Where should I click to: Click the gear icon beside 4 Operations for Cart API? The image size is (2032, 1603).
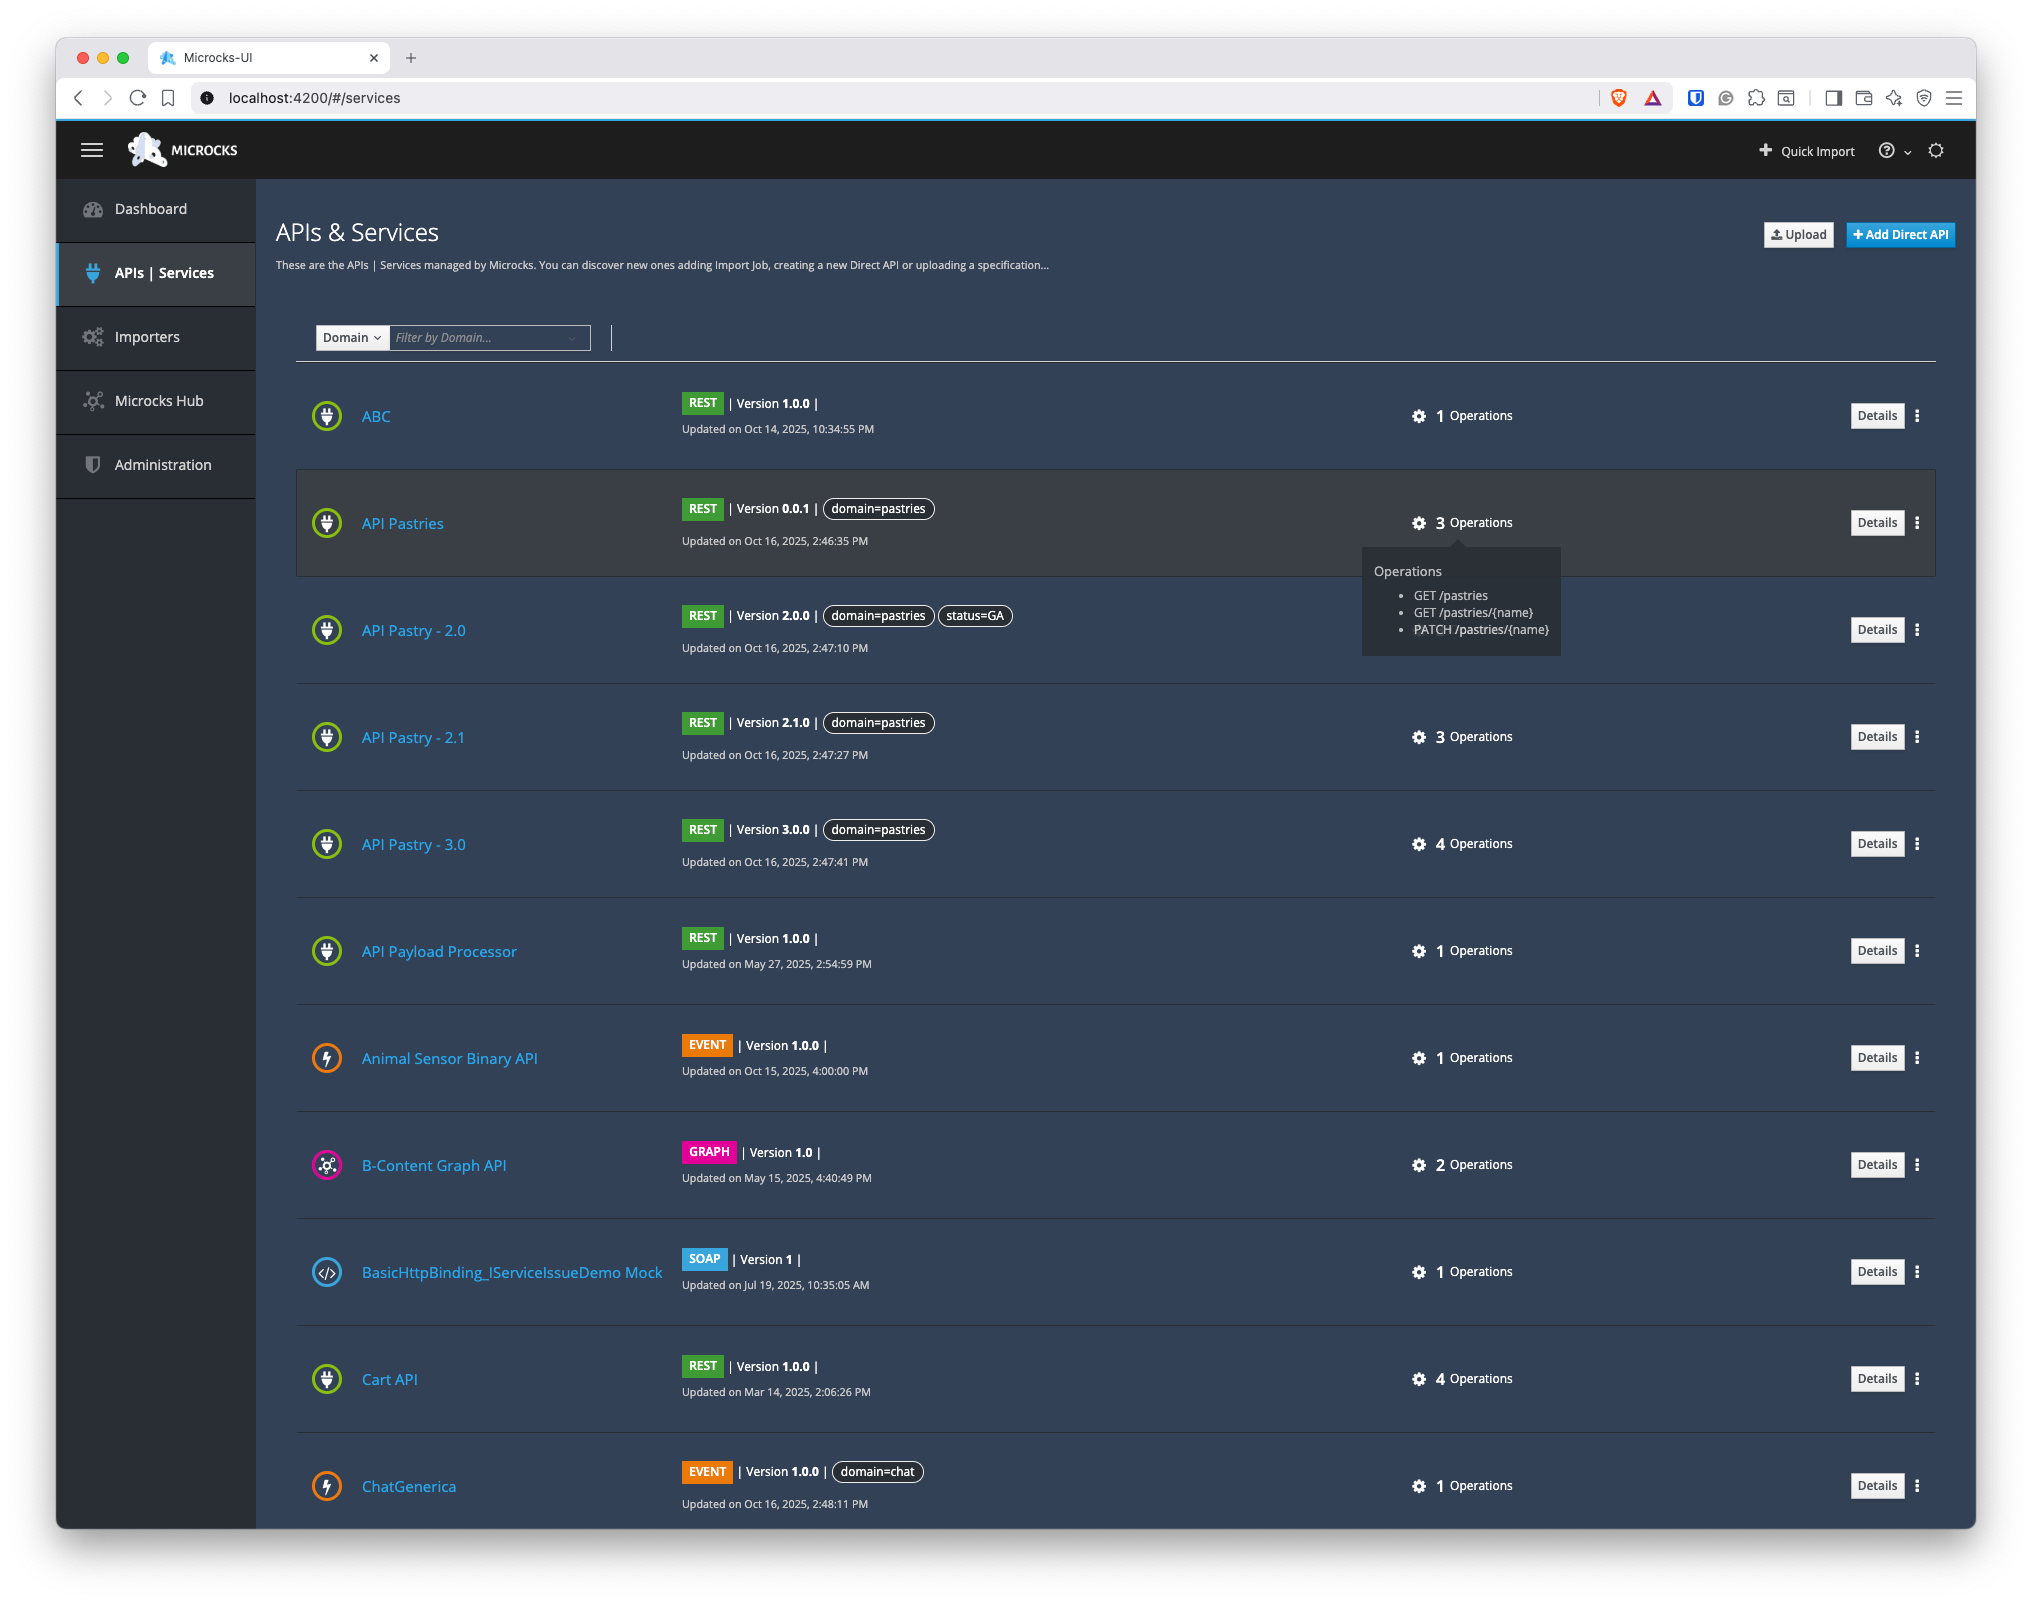[1419, 1379]
